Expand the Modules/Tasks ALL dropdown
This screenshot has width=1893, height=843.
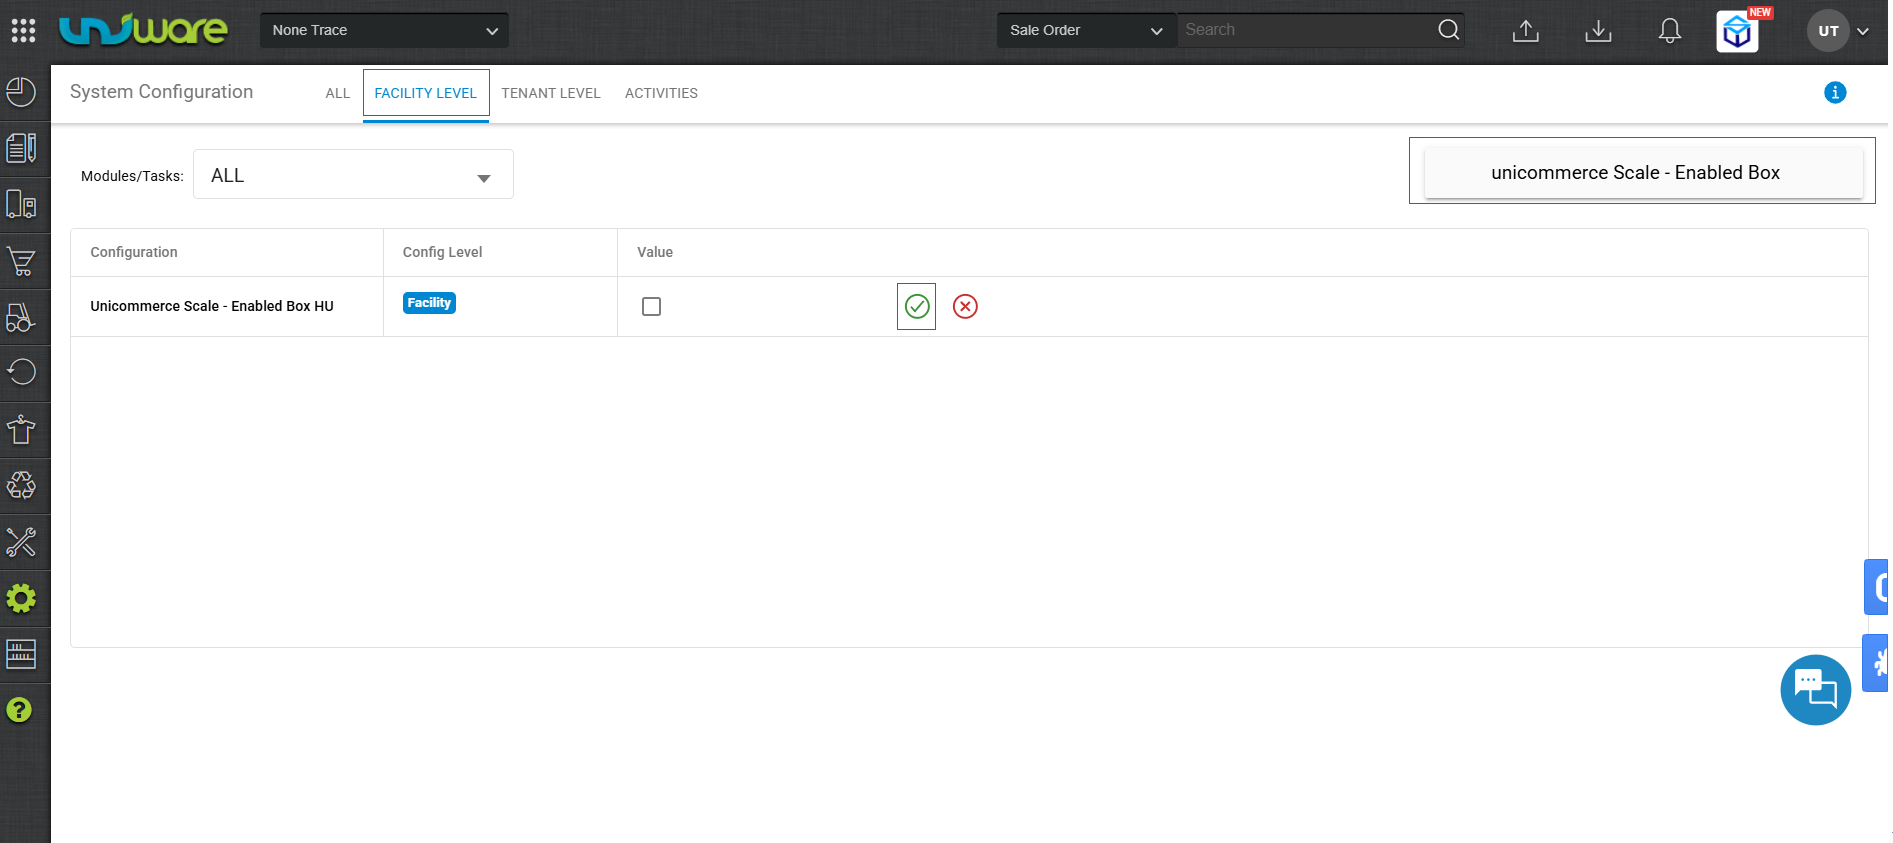click(x=353, y=175)
